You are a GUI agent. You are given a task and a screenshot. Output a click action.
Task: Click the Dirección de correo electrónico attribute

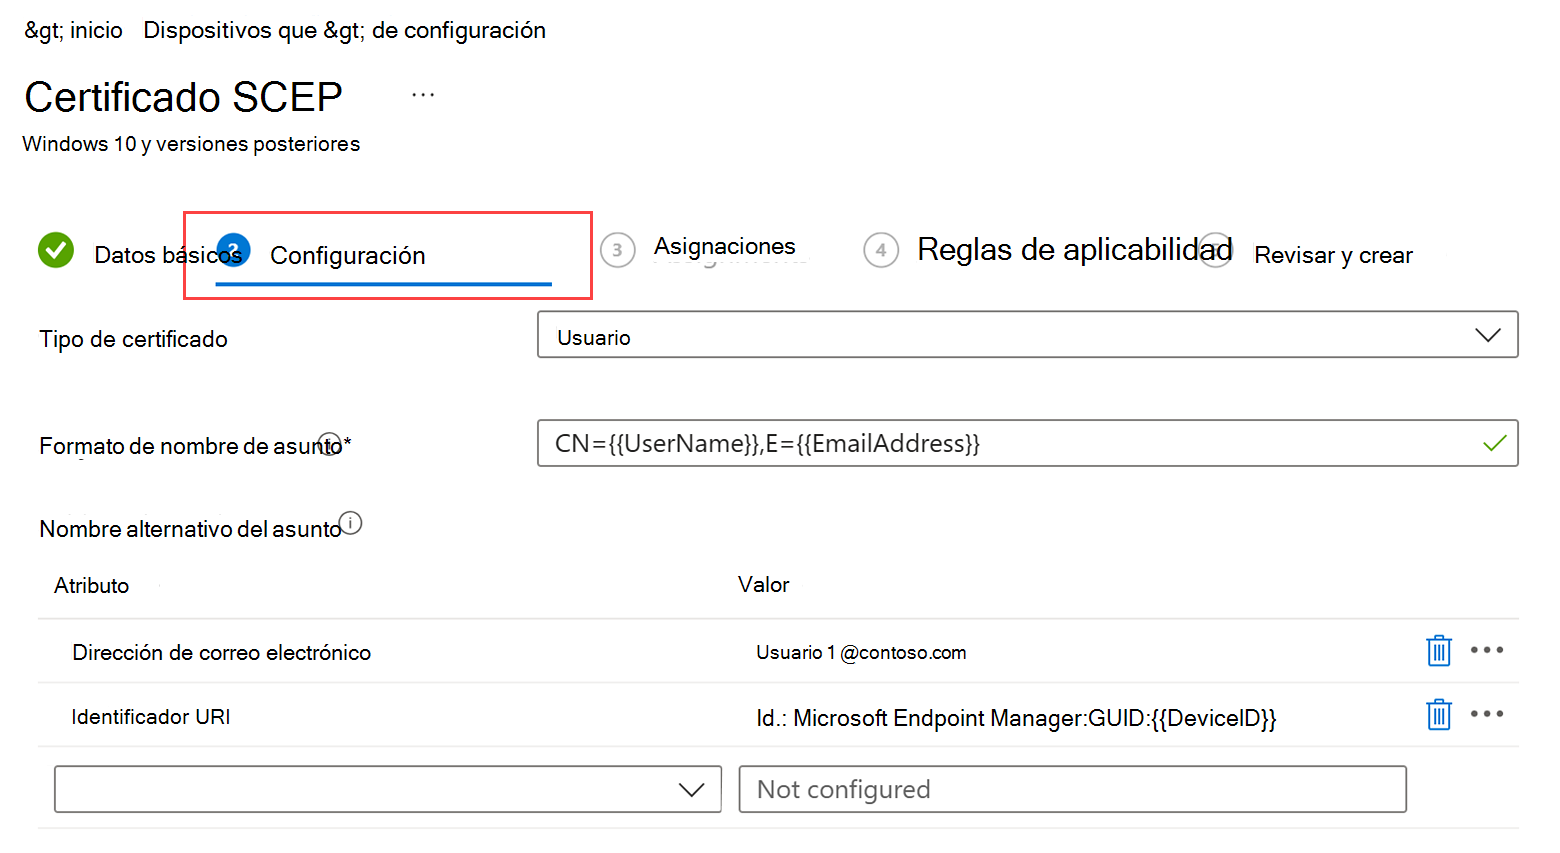(221, 652)
